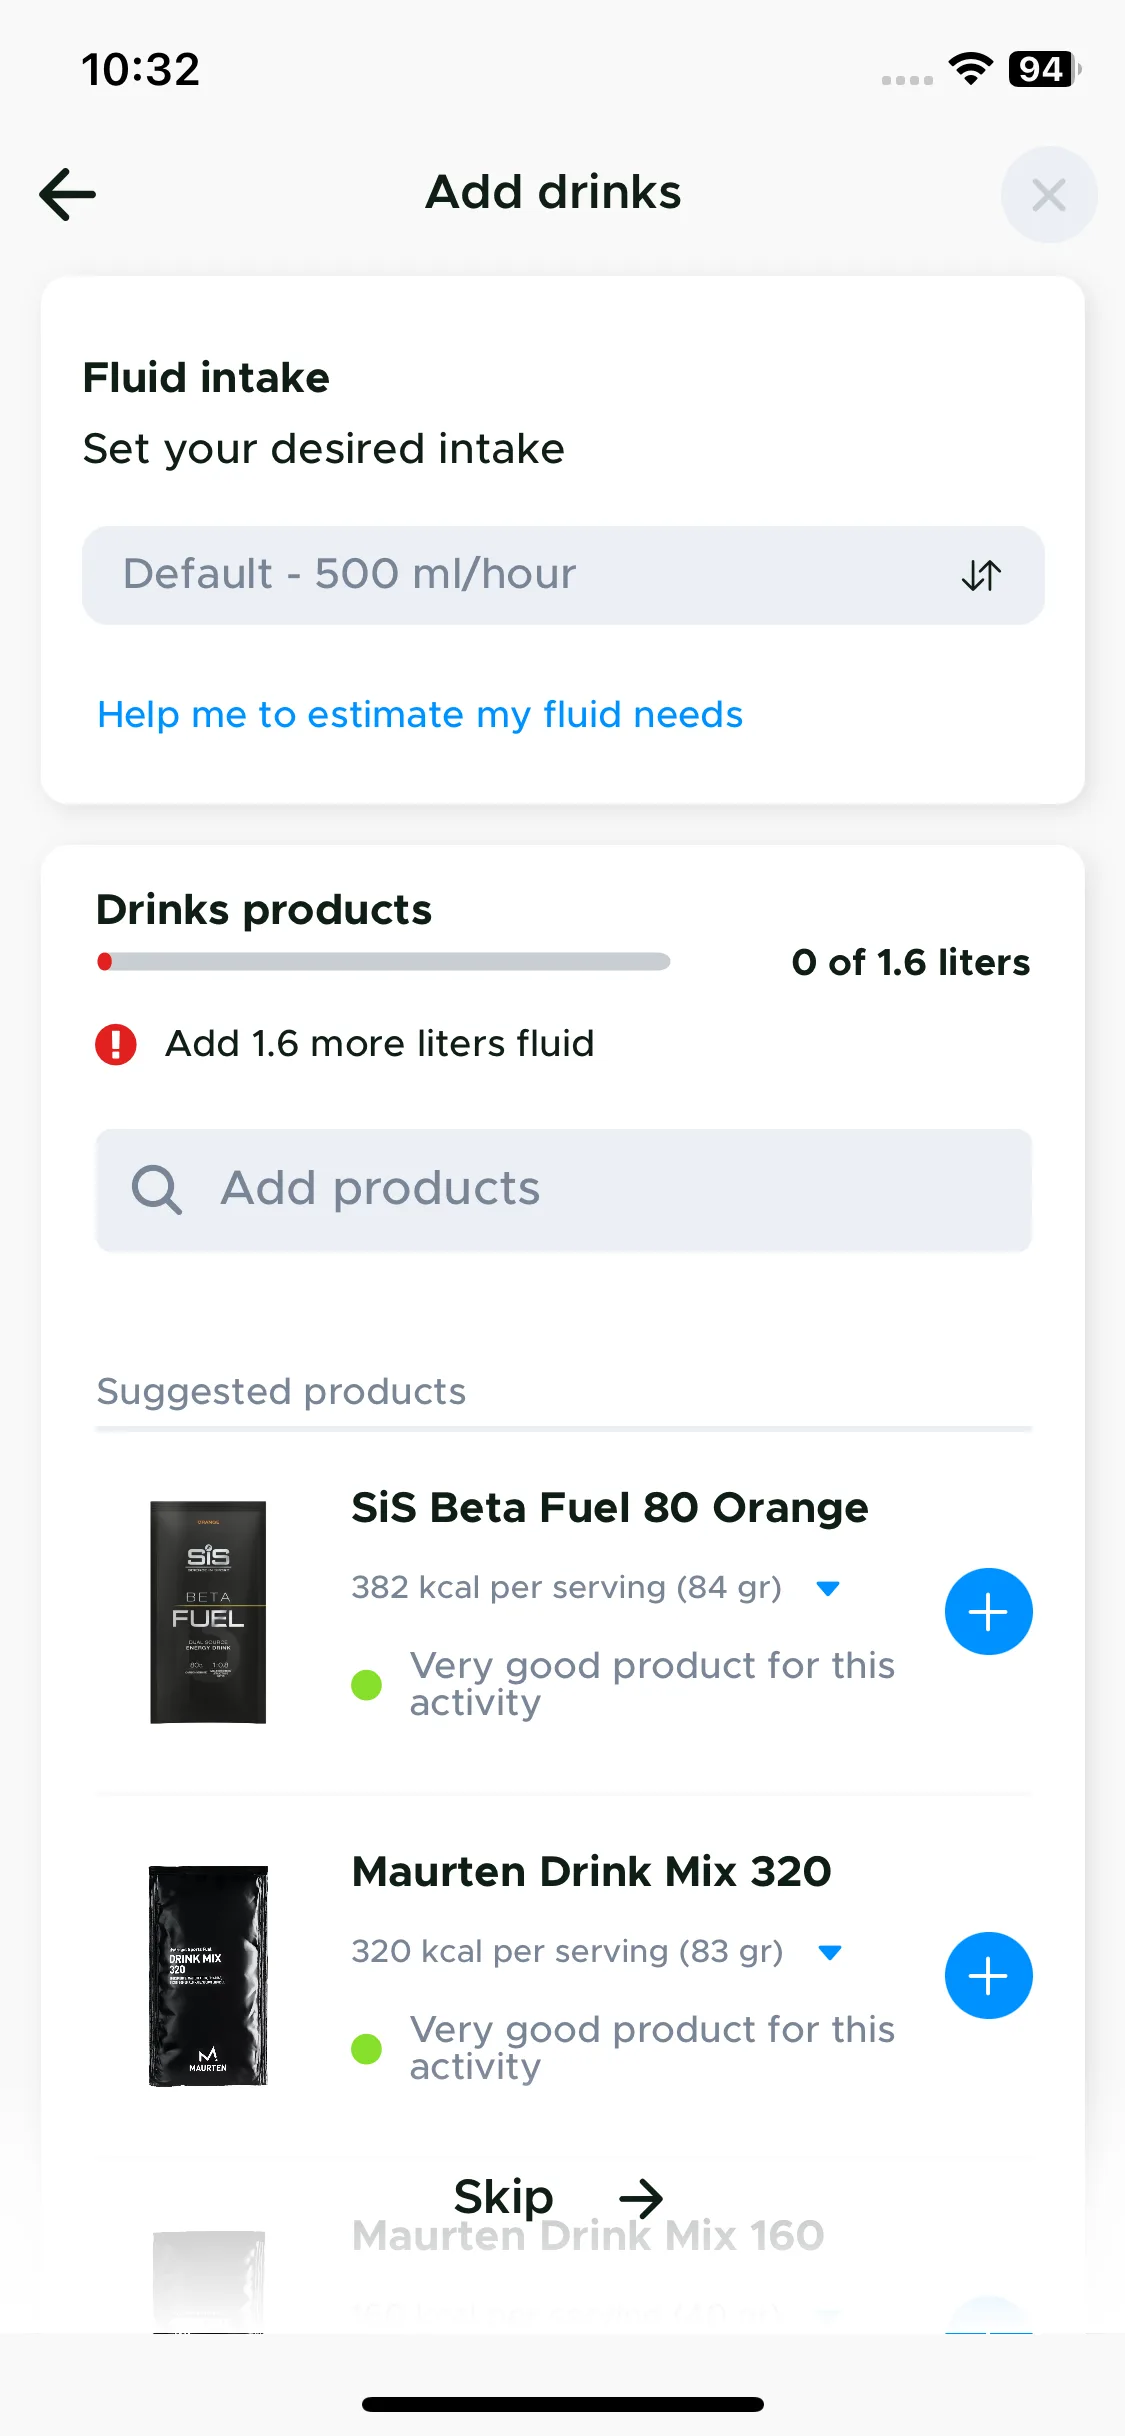Tap the arrow next to Skip

point(641,2198)
